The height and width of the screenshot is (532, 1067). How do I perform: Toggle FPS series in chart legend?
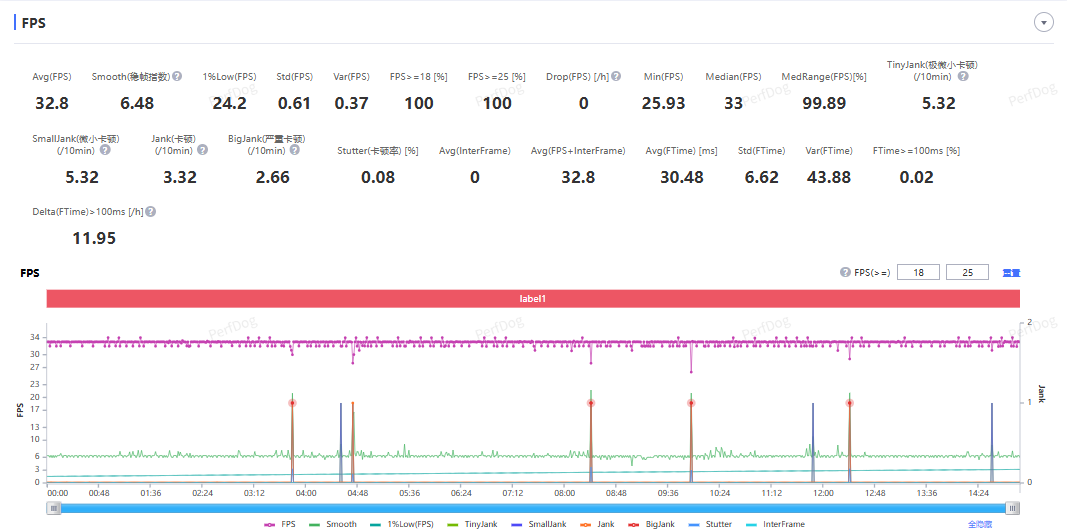coord(282,525)
